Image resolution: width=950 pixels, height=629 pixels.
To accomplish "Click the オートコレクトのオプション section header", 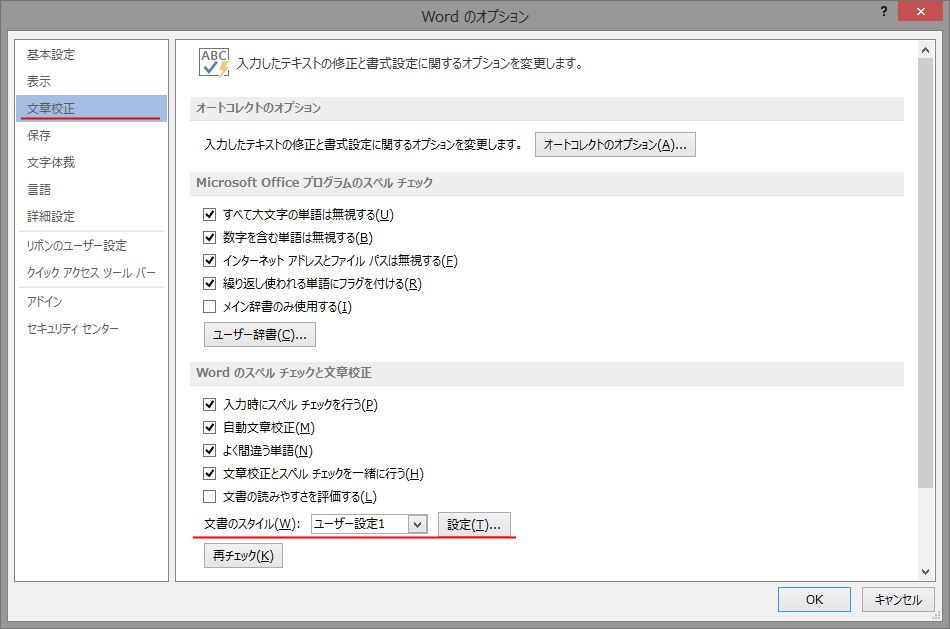I will pos(546,108).
